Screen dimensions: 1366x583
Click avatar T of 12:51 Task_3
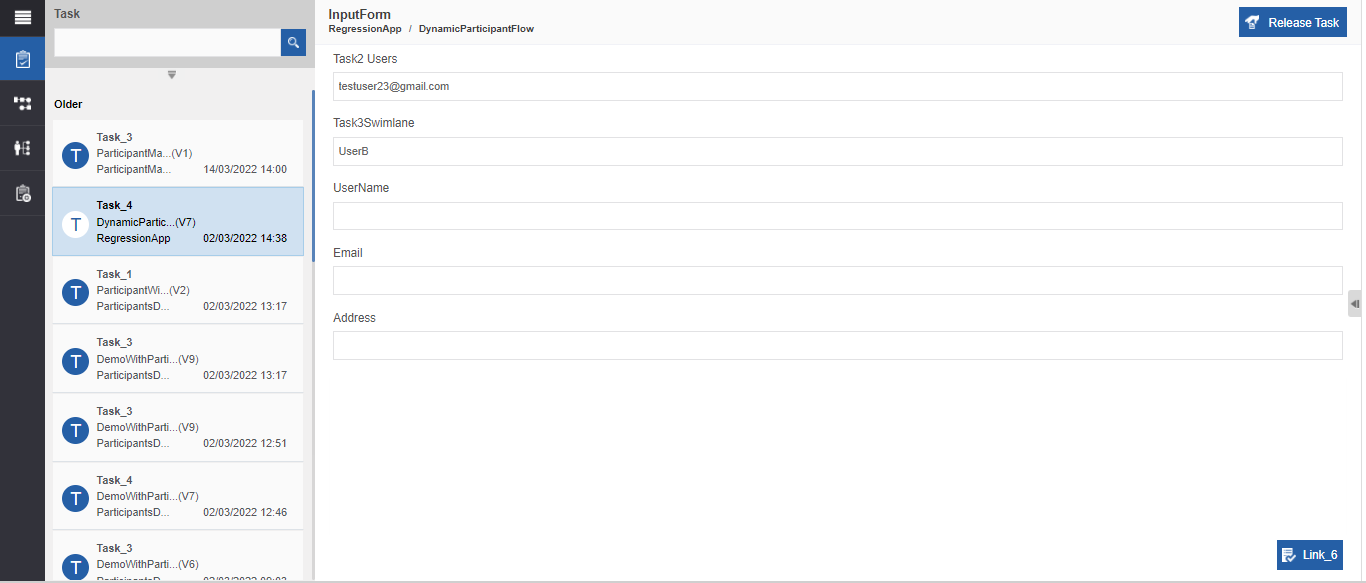point(76,430)
